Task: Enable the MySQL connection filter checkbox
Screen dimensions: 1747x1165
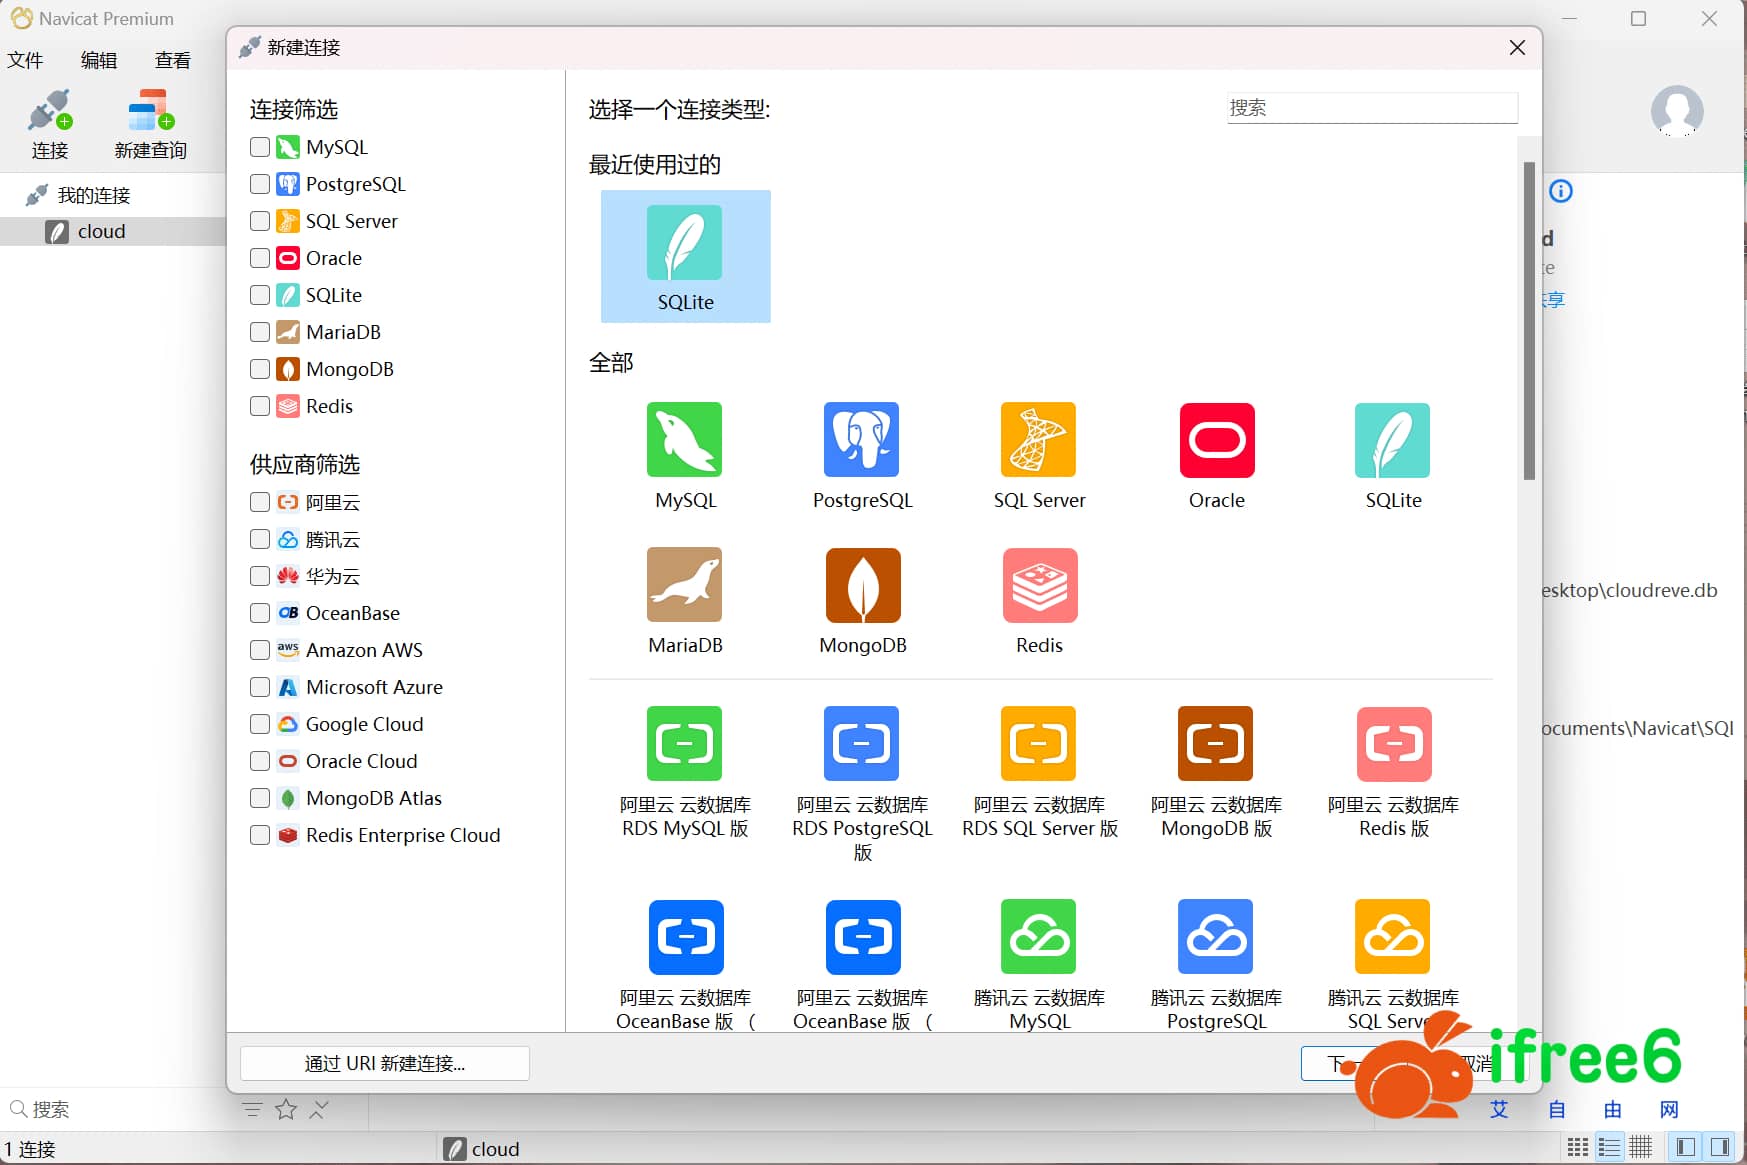Action: tap(260, 147)
